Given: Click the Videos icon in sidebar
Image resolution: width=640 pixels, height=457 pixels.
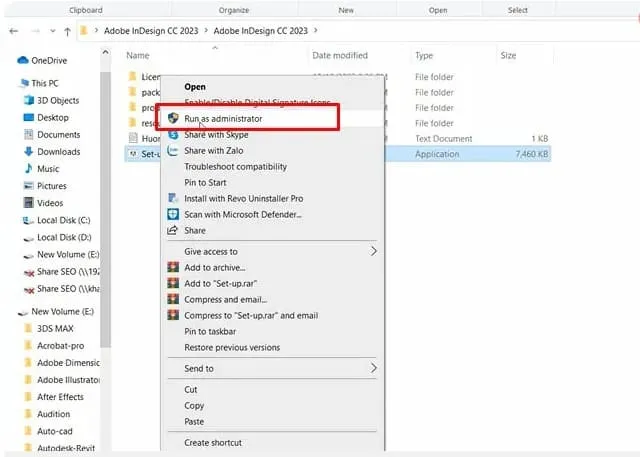Looking at the screenshot, I should [29, 203].
